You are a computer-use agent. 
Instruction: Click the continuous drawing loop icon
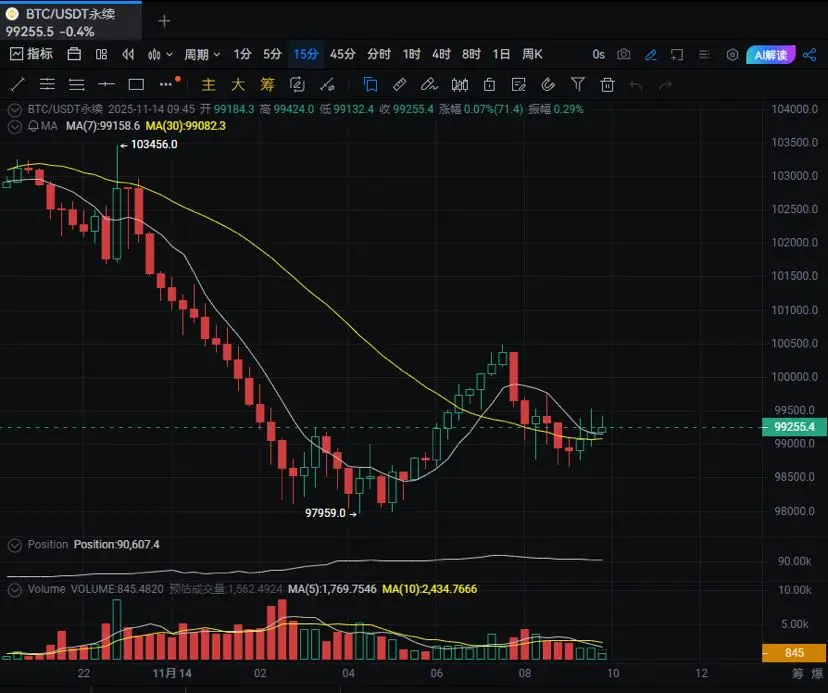(297, 85)
